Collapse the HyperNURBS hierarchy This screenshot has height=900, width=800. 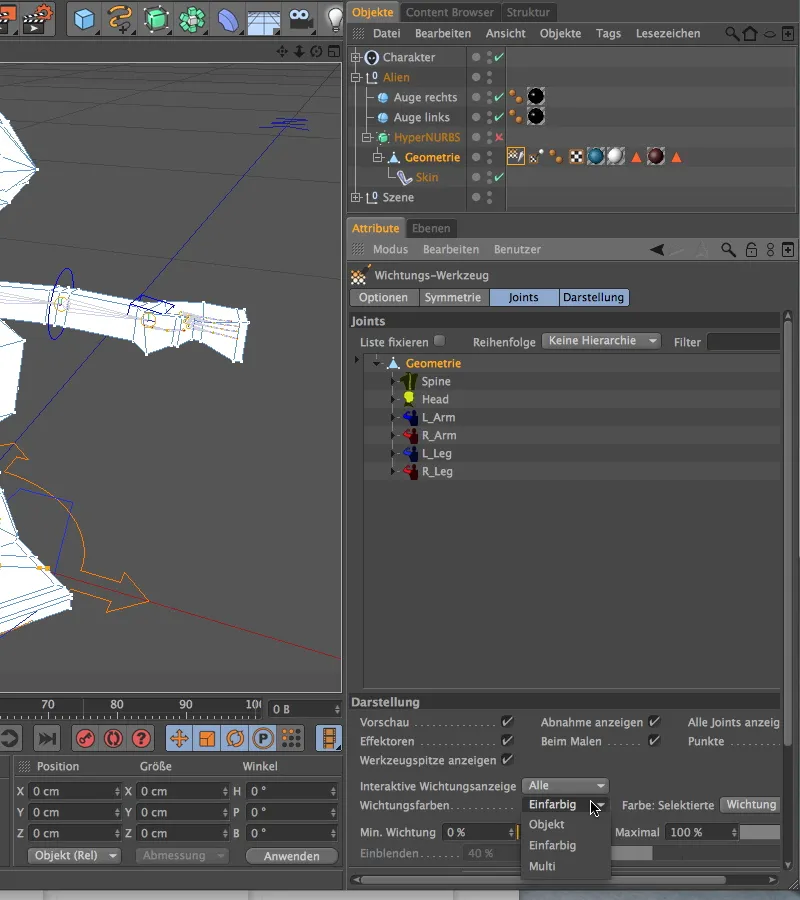pyautogui.click(x=367, y=137)
